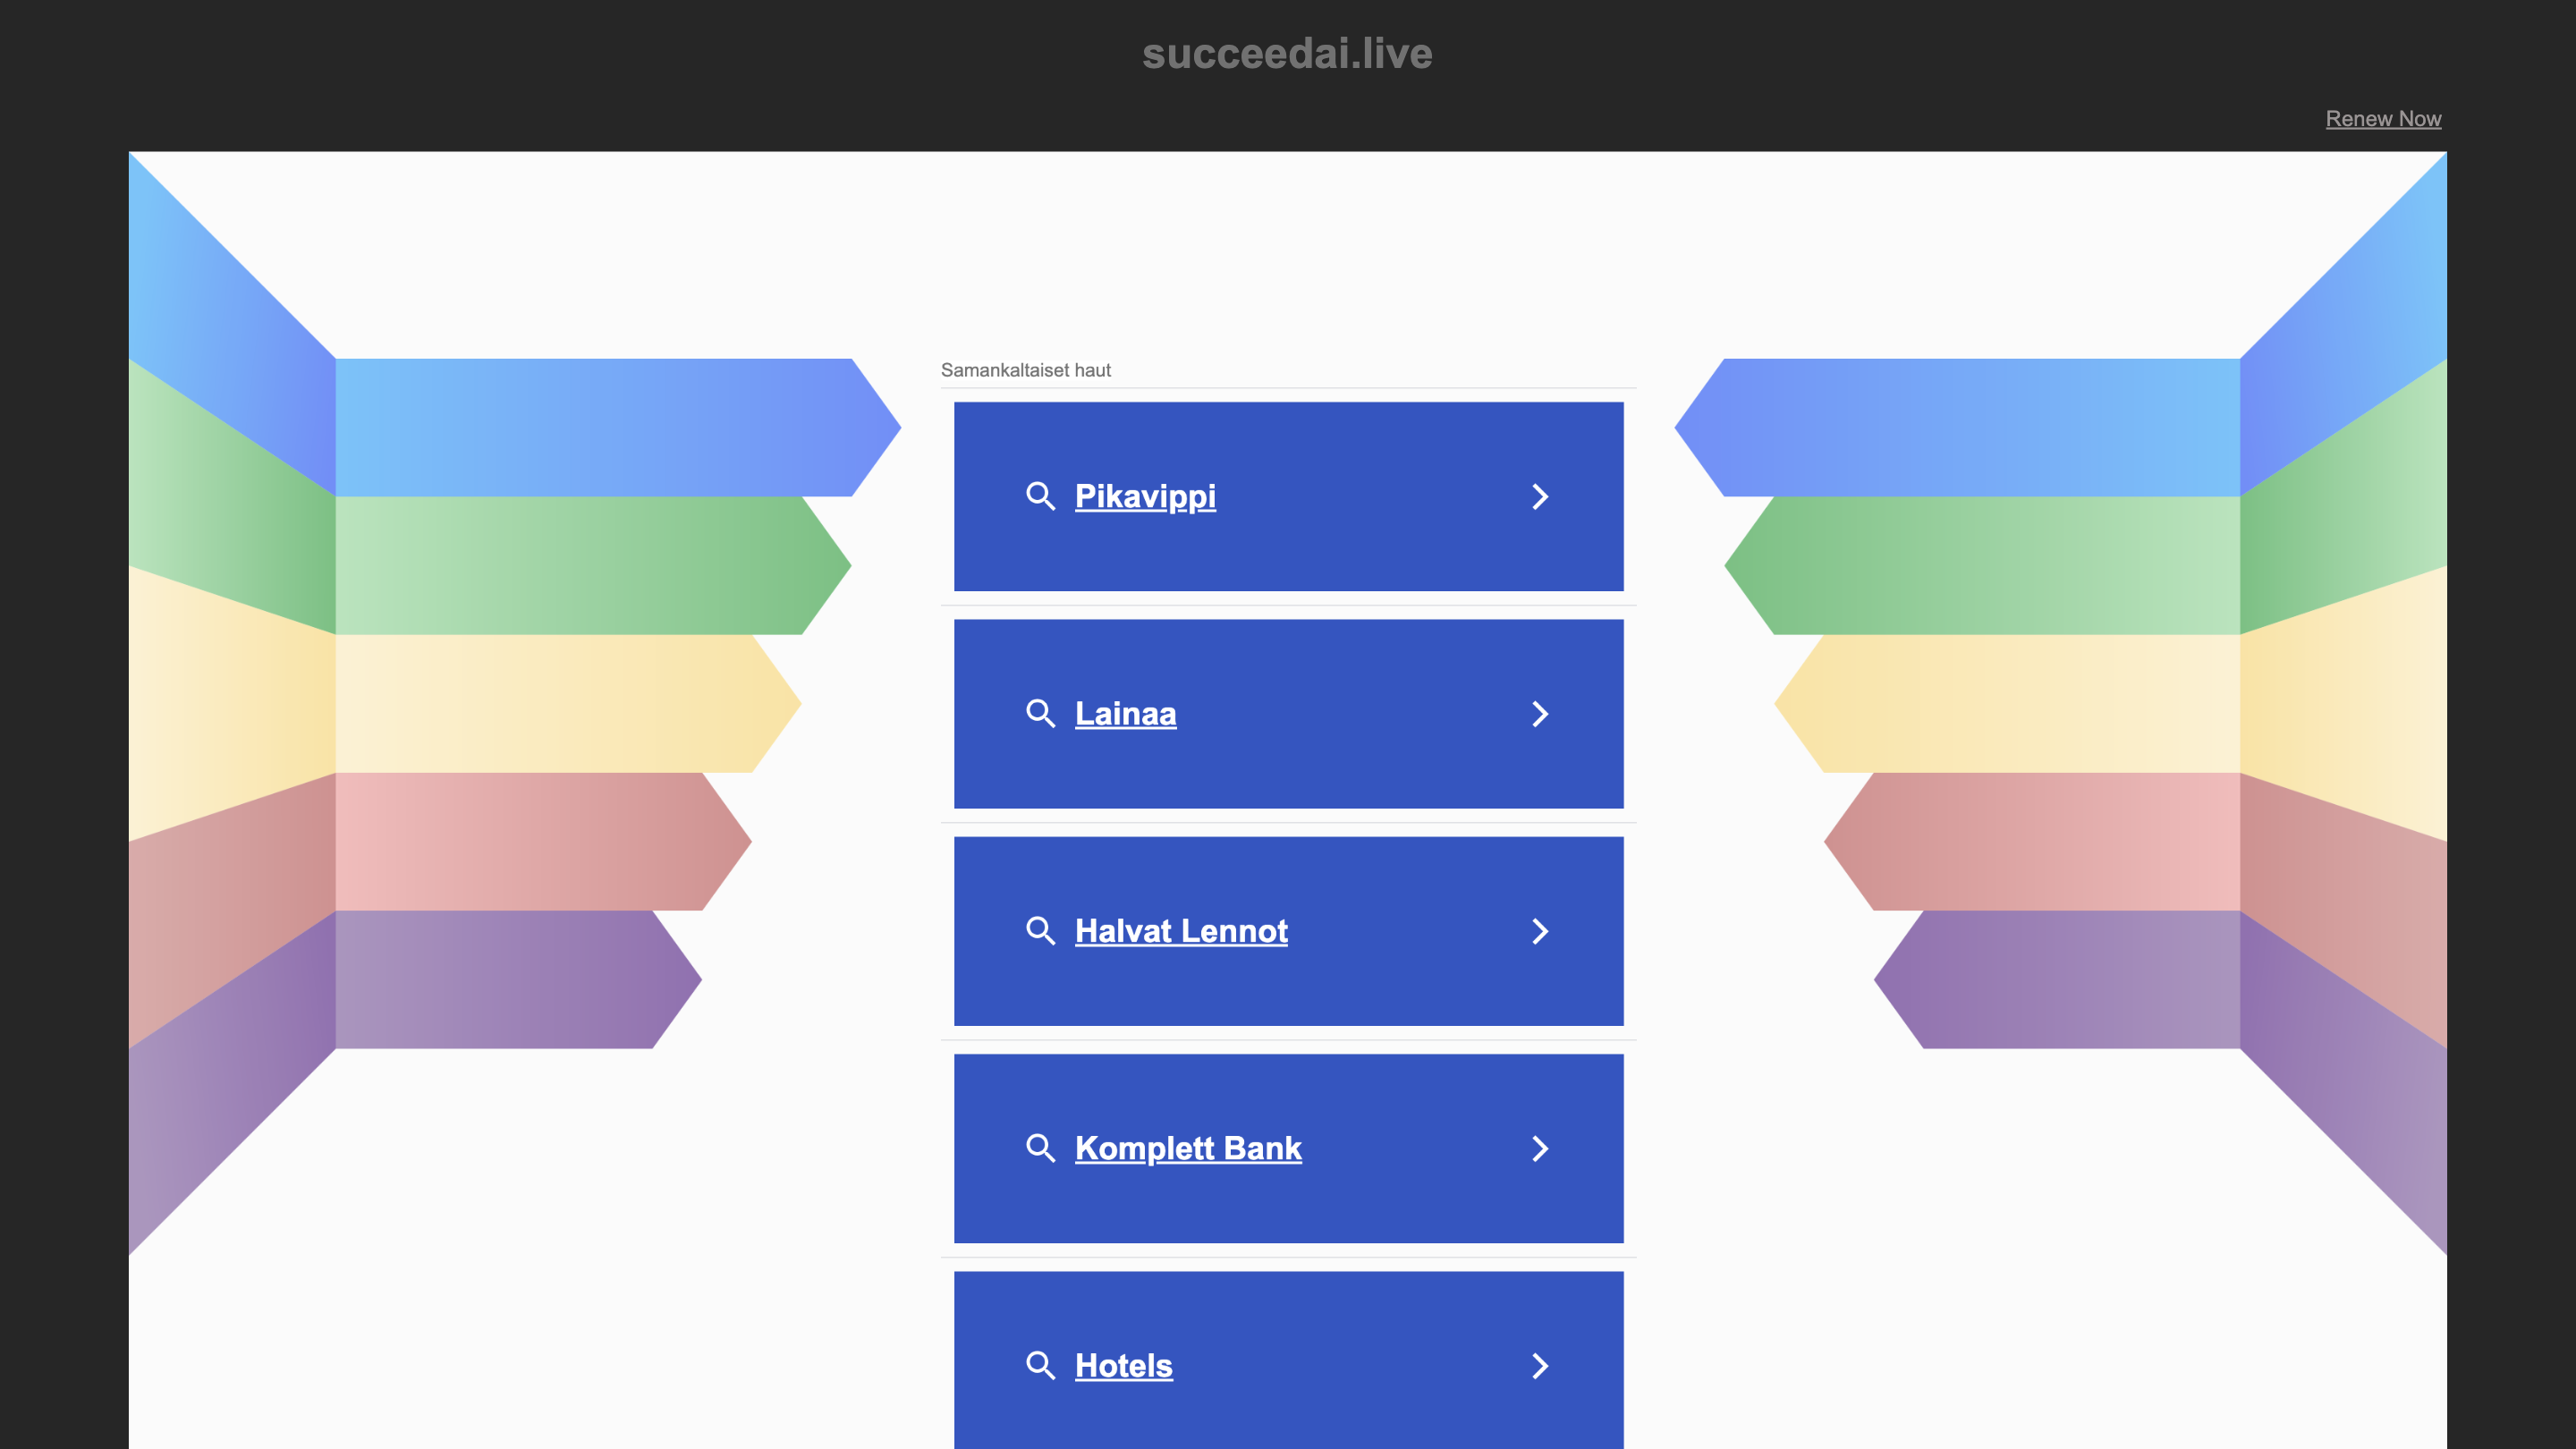Click the arrow icon on Hotels panel

point(1541,1365)
